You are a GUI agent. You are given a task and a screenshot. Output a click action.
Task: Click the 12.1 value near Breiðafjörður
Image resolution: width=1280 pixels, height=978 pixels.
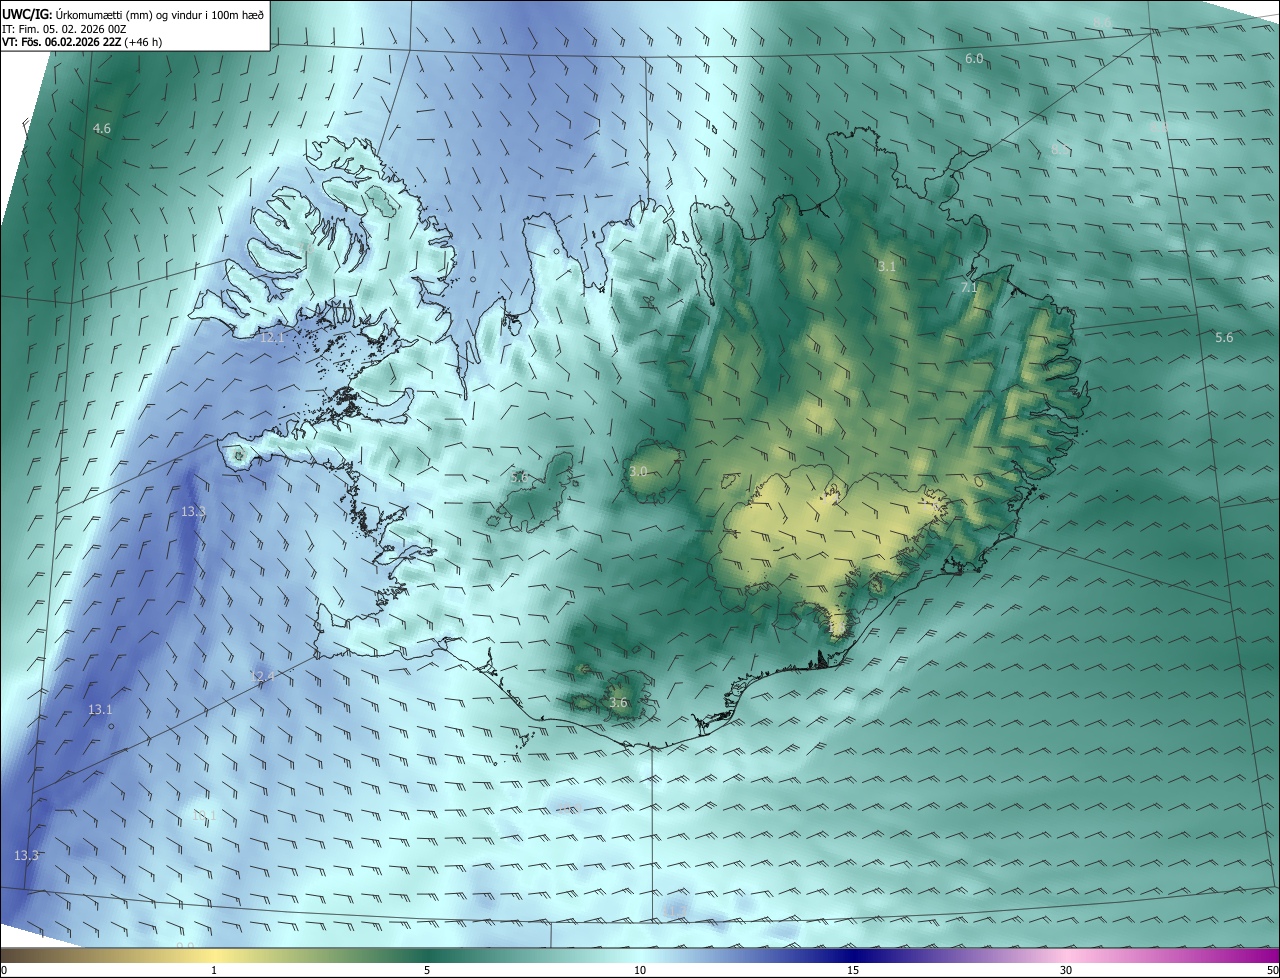point(272,338)
